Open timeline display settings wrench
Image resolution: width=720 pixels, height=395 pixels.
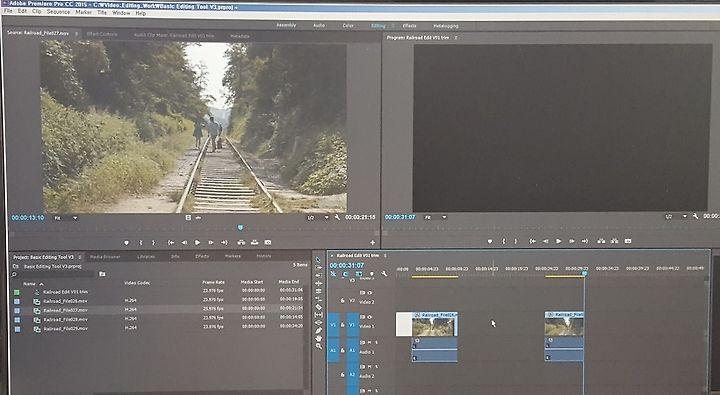pyautogui.click(x=384, y=274)
